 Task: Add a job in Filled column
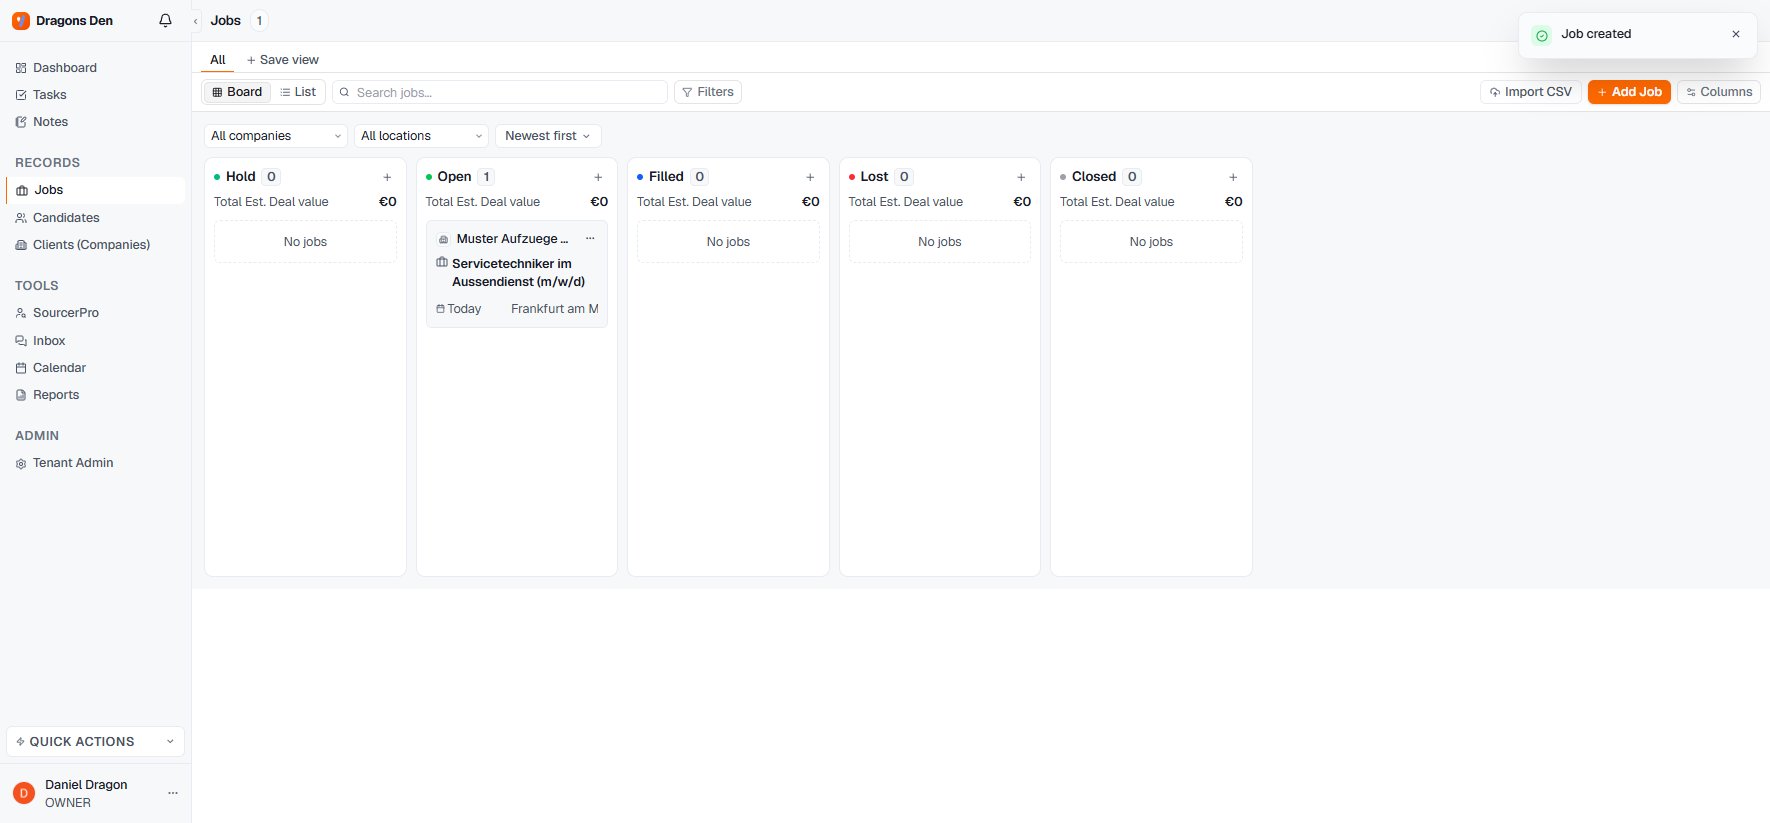810,177
